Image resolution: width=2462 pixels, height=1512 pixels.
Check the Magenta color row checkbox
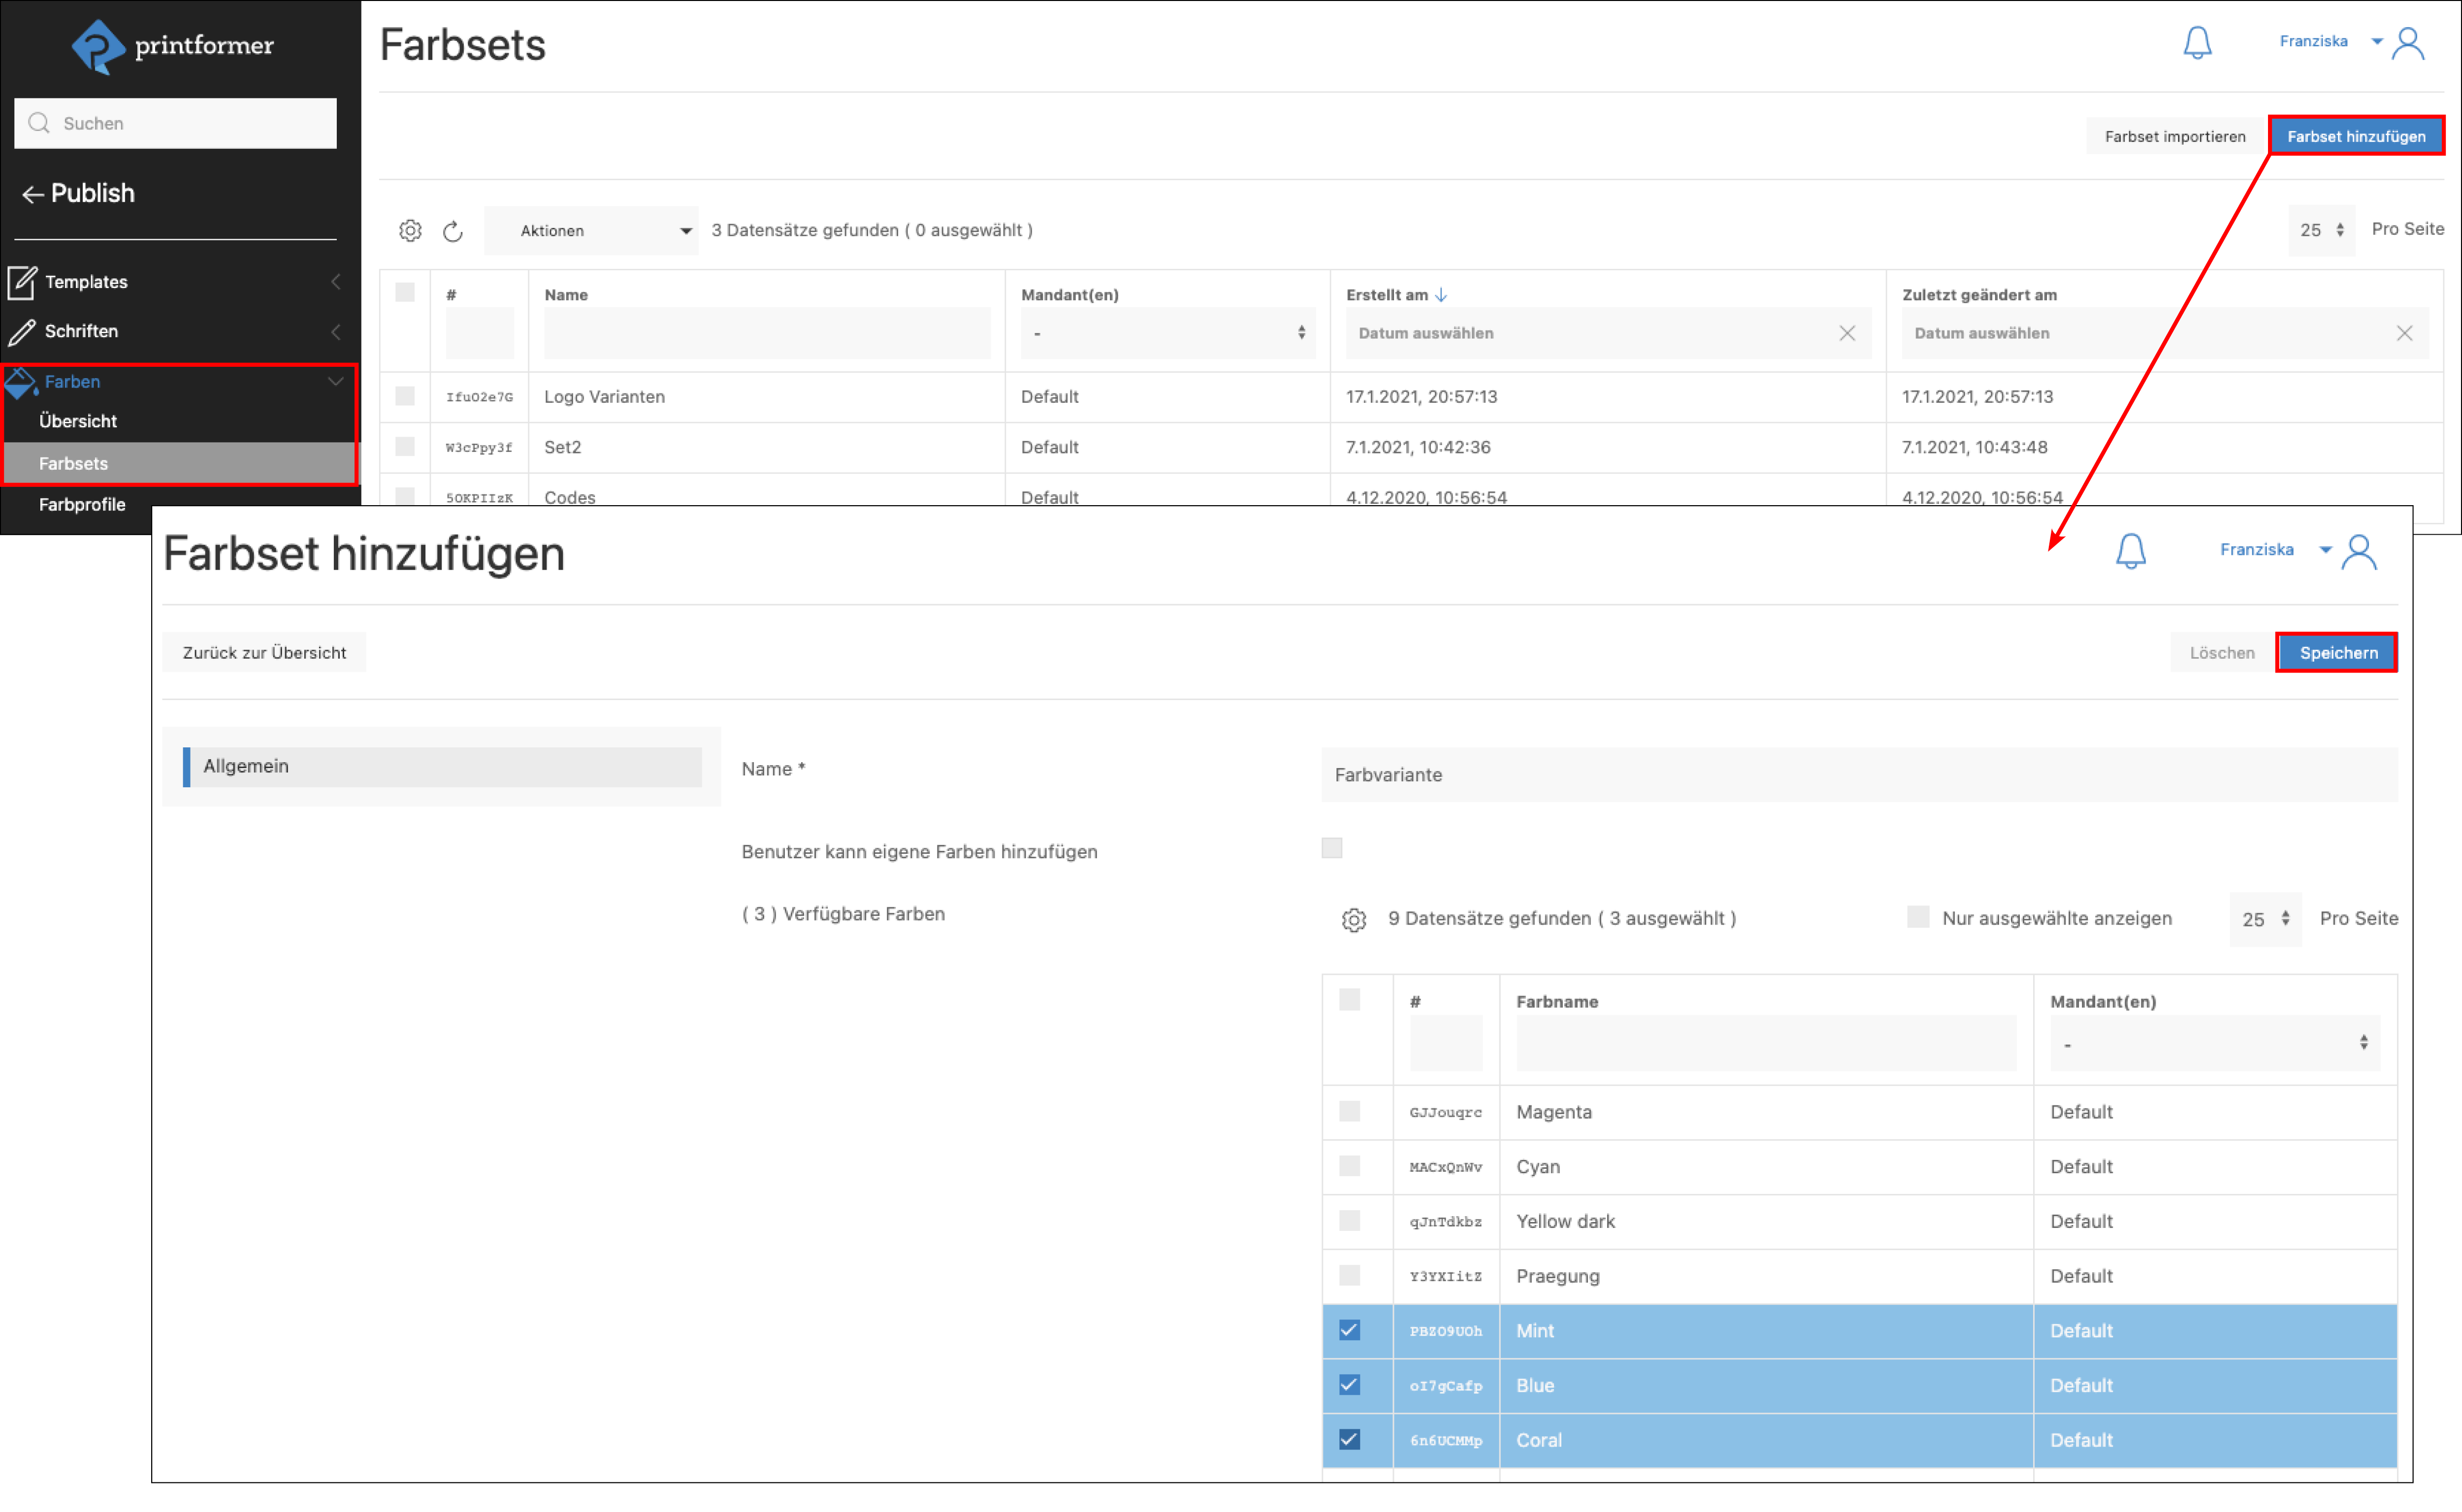(x=1349, y=1112)
